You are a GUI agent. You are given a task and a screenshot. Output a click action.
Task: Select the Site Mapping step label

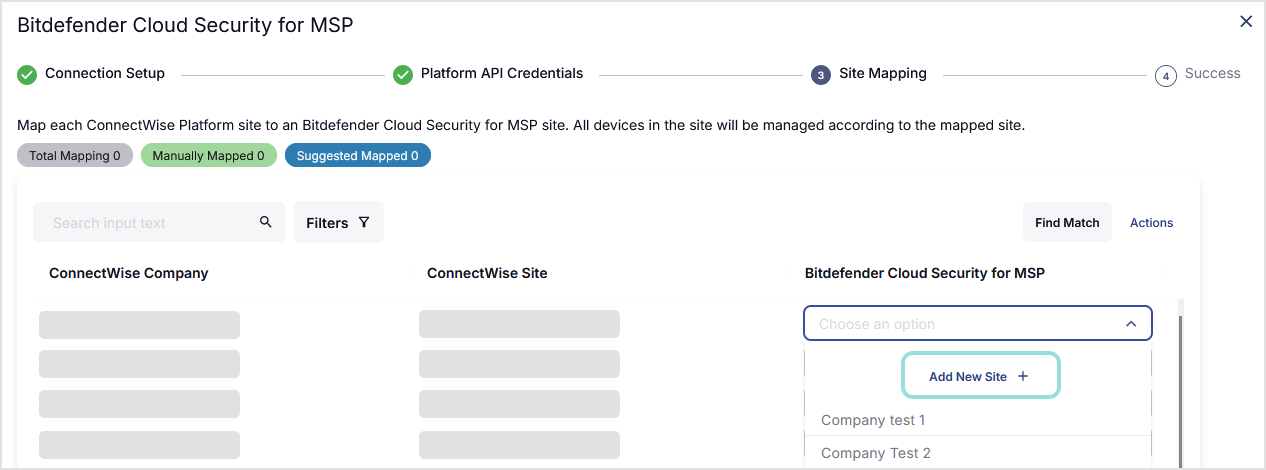tap(883, 73)
